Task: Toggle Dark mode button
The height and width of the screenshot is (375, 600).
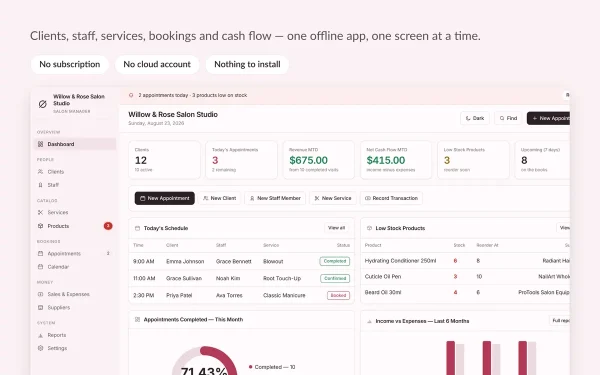Action: click(475, 118)
